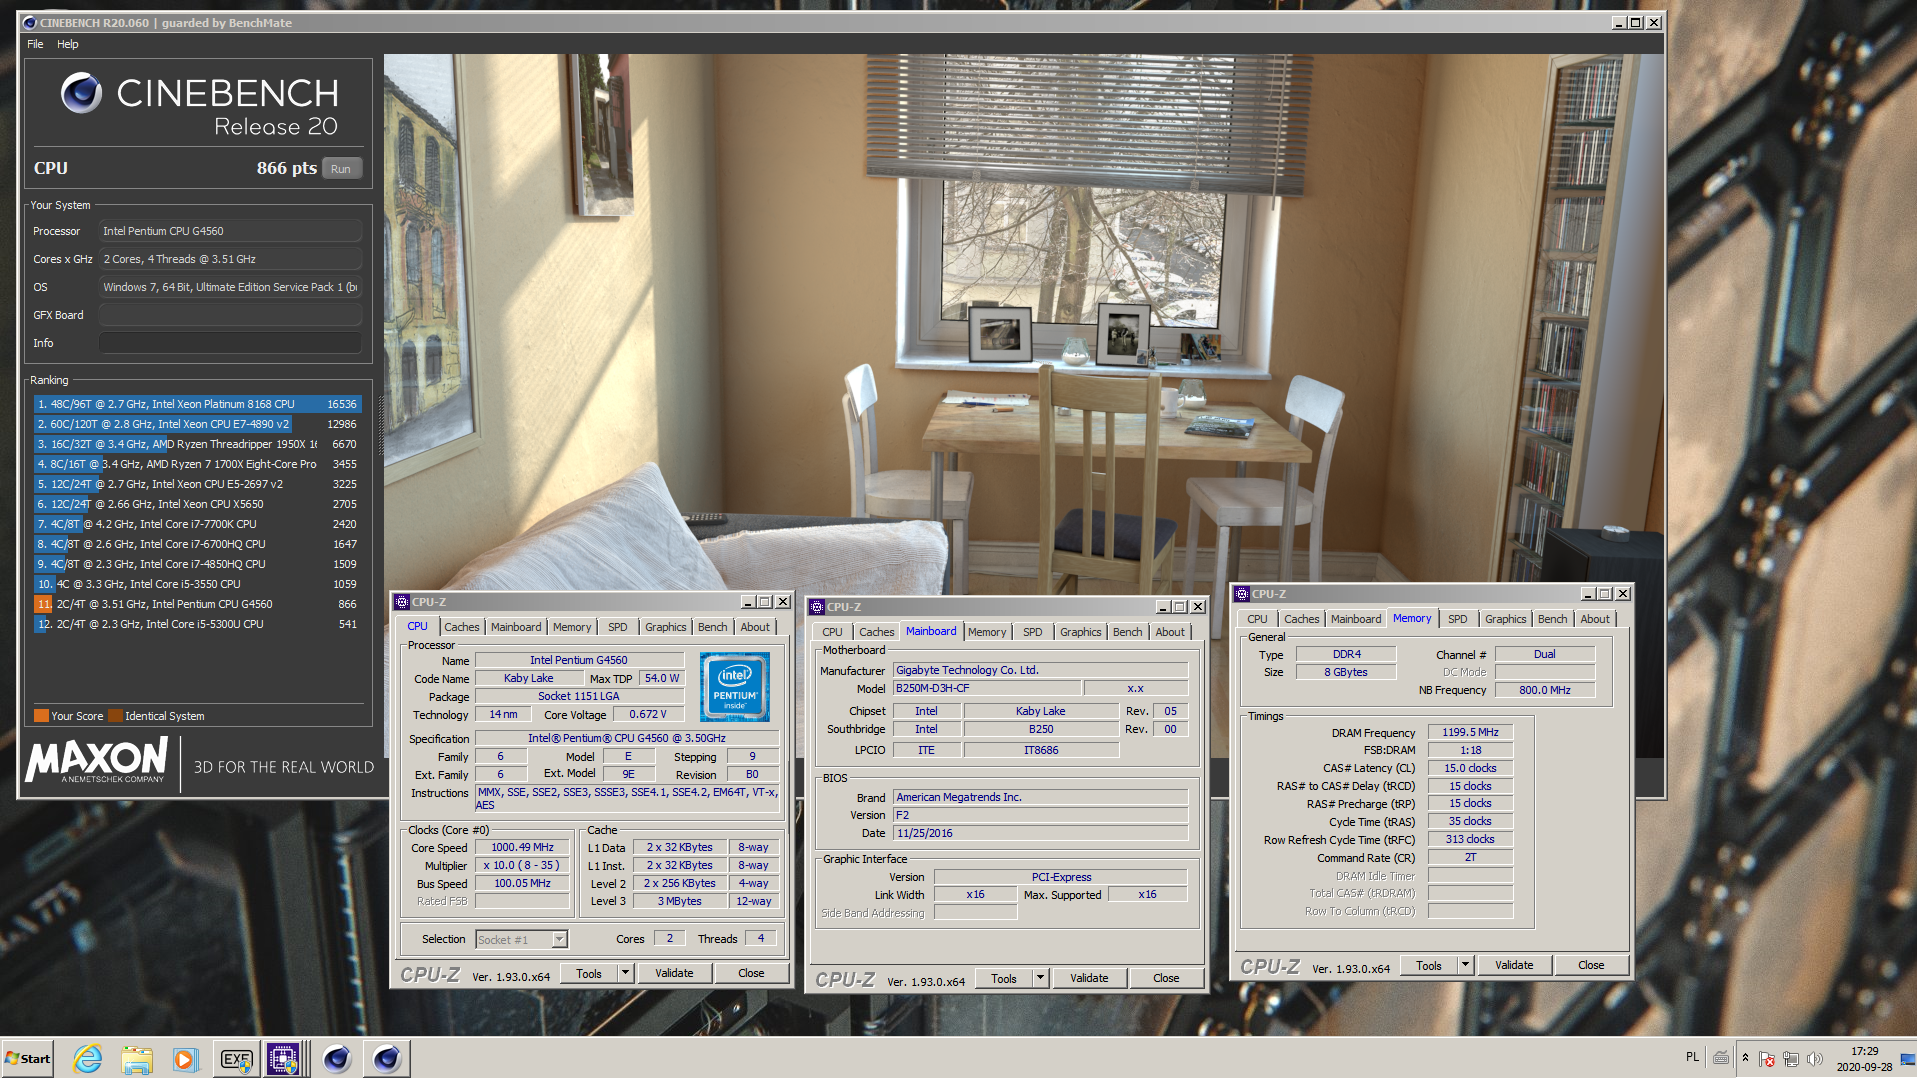Click CPU-Z title icon in Memory window
1917x1078 pixels.
click(x=1242, y=594)
